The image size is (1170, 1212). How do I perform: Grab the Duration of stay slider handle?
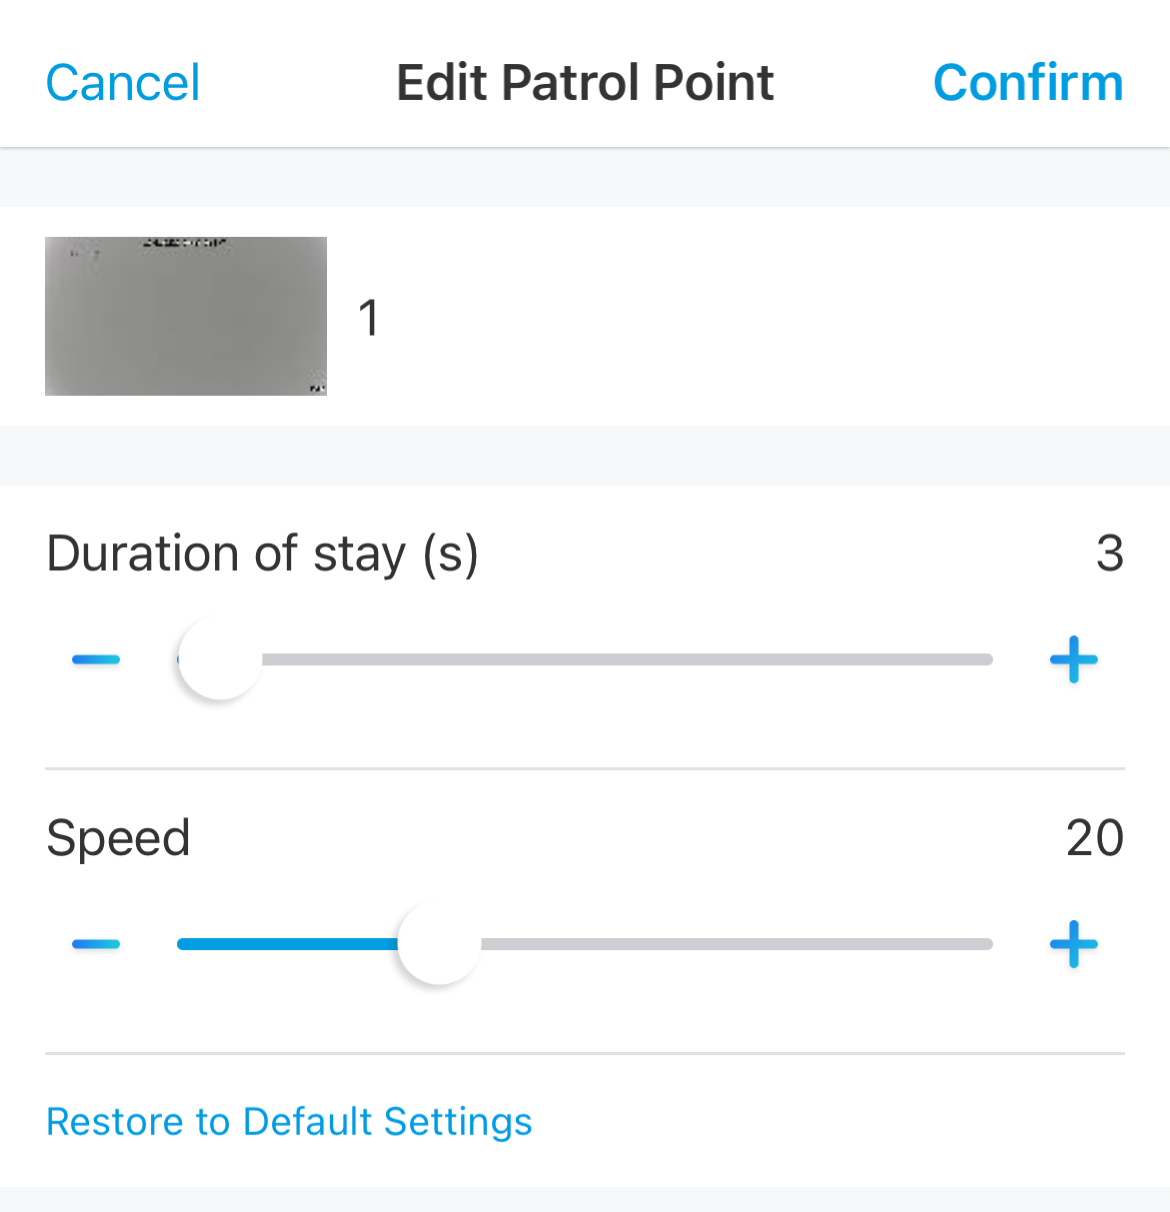click(219, 659)
